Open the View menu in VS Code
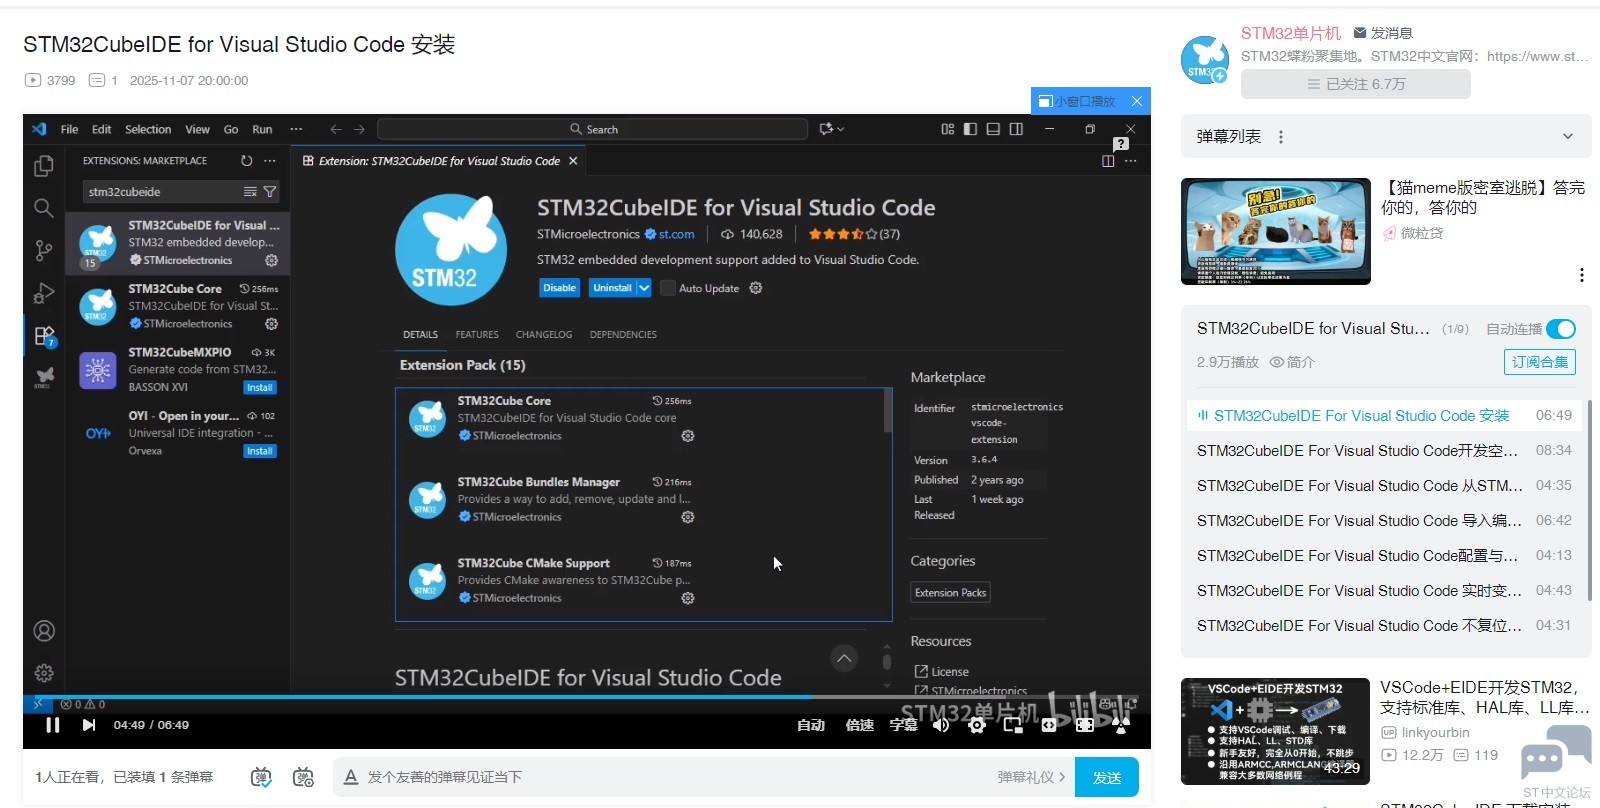This screenshot has height=808, width=1600. (197, 129)
